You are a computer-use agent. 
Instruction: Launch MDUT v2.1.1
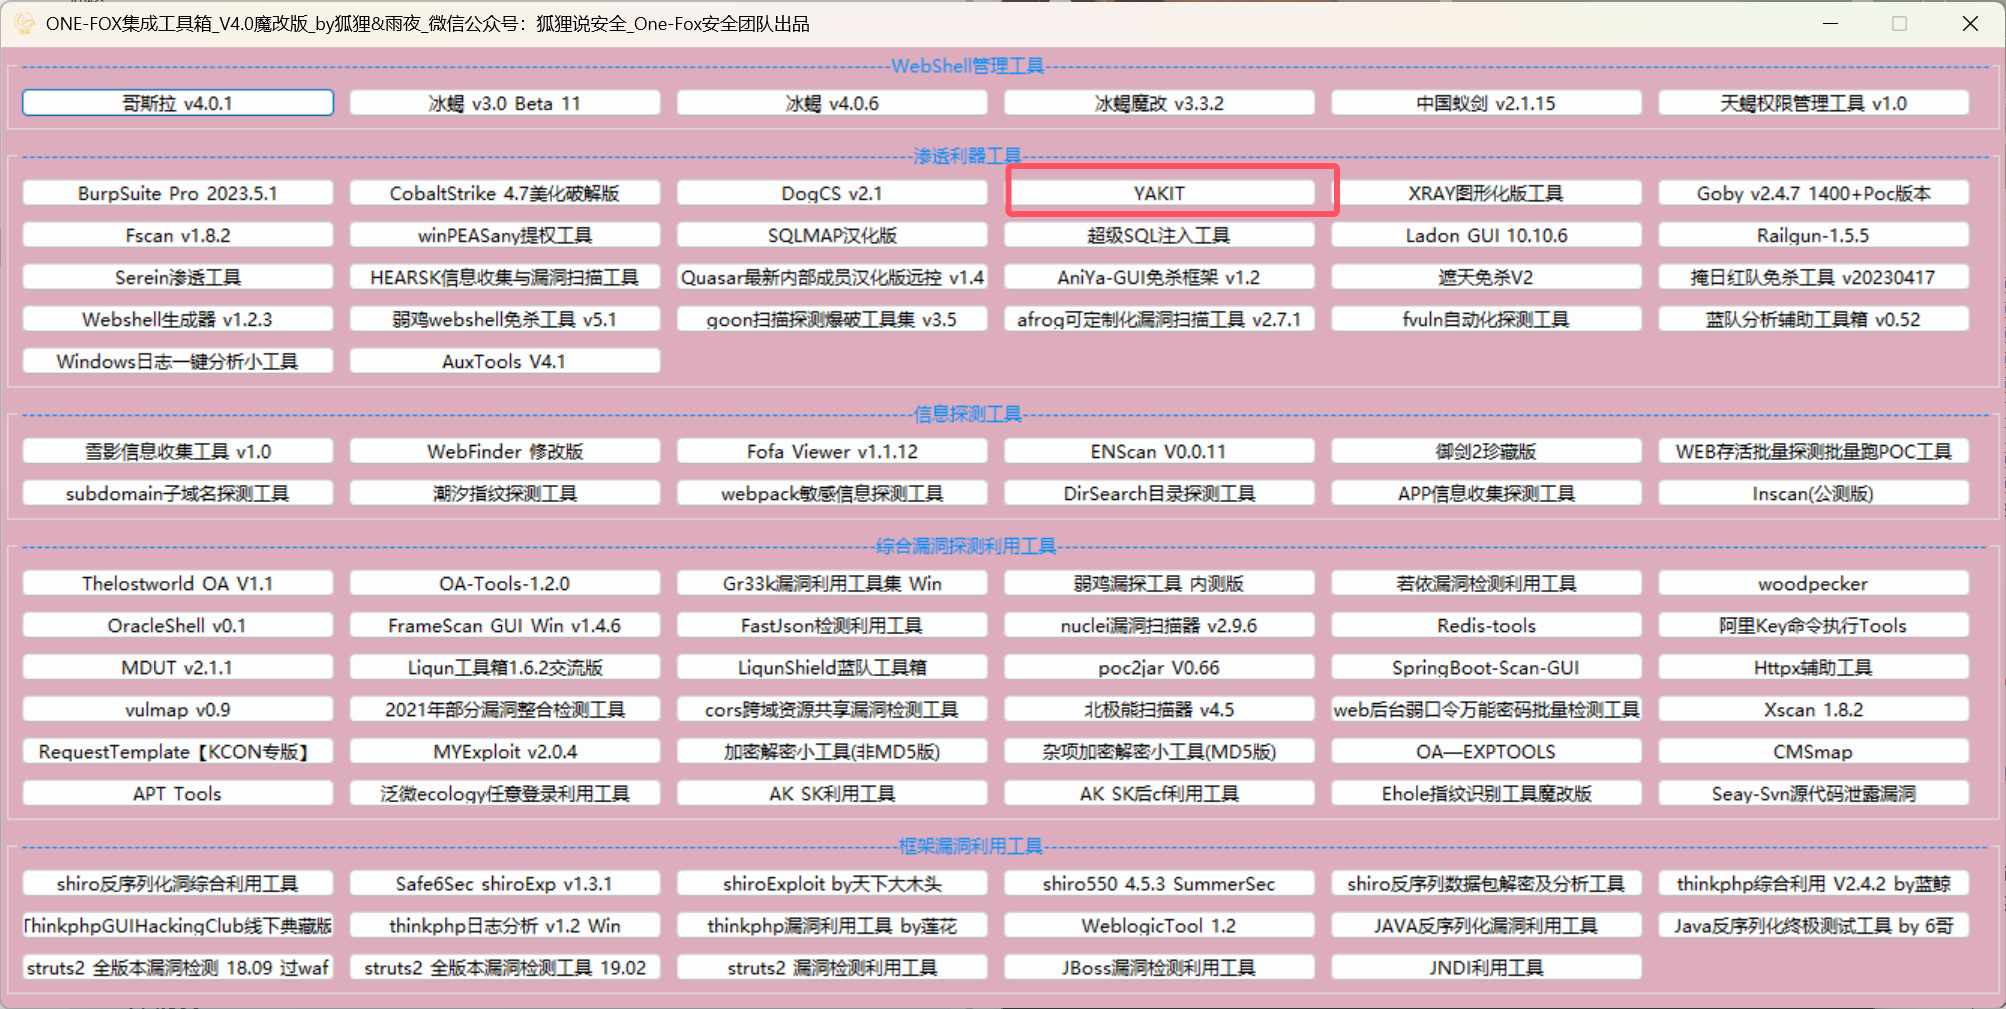tap(178, 667)
